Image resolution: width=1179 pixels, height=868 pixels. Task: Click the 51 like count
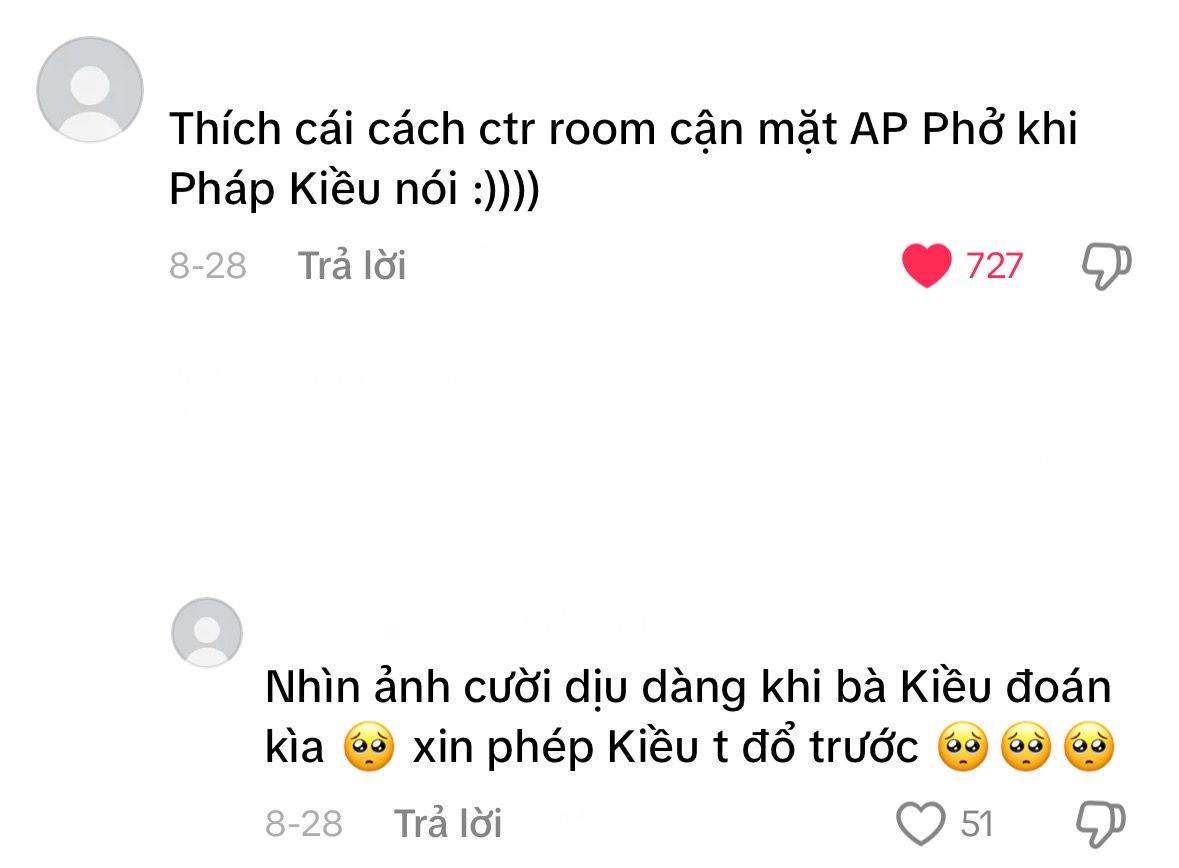click(977, 824)
